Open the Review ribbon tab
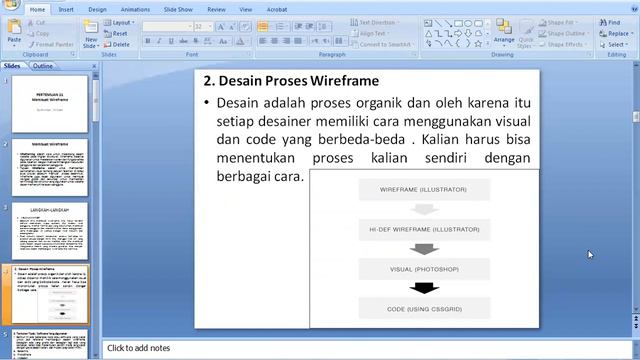Image resolution: width=640 pixels, height=360 pixels. click(216, 9)
